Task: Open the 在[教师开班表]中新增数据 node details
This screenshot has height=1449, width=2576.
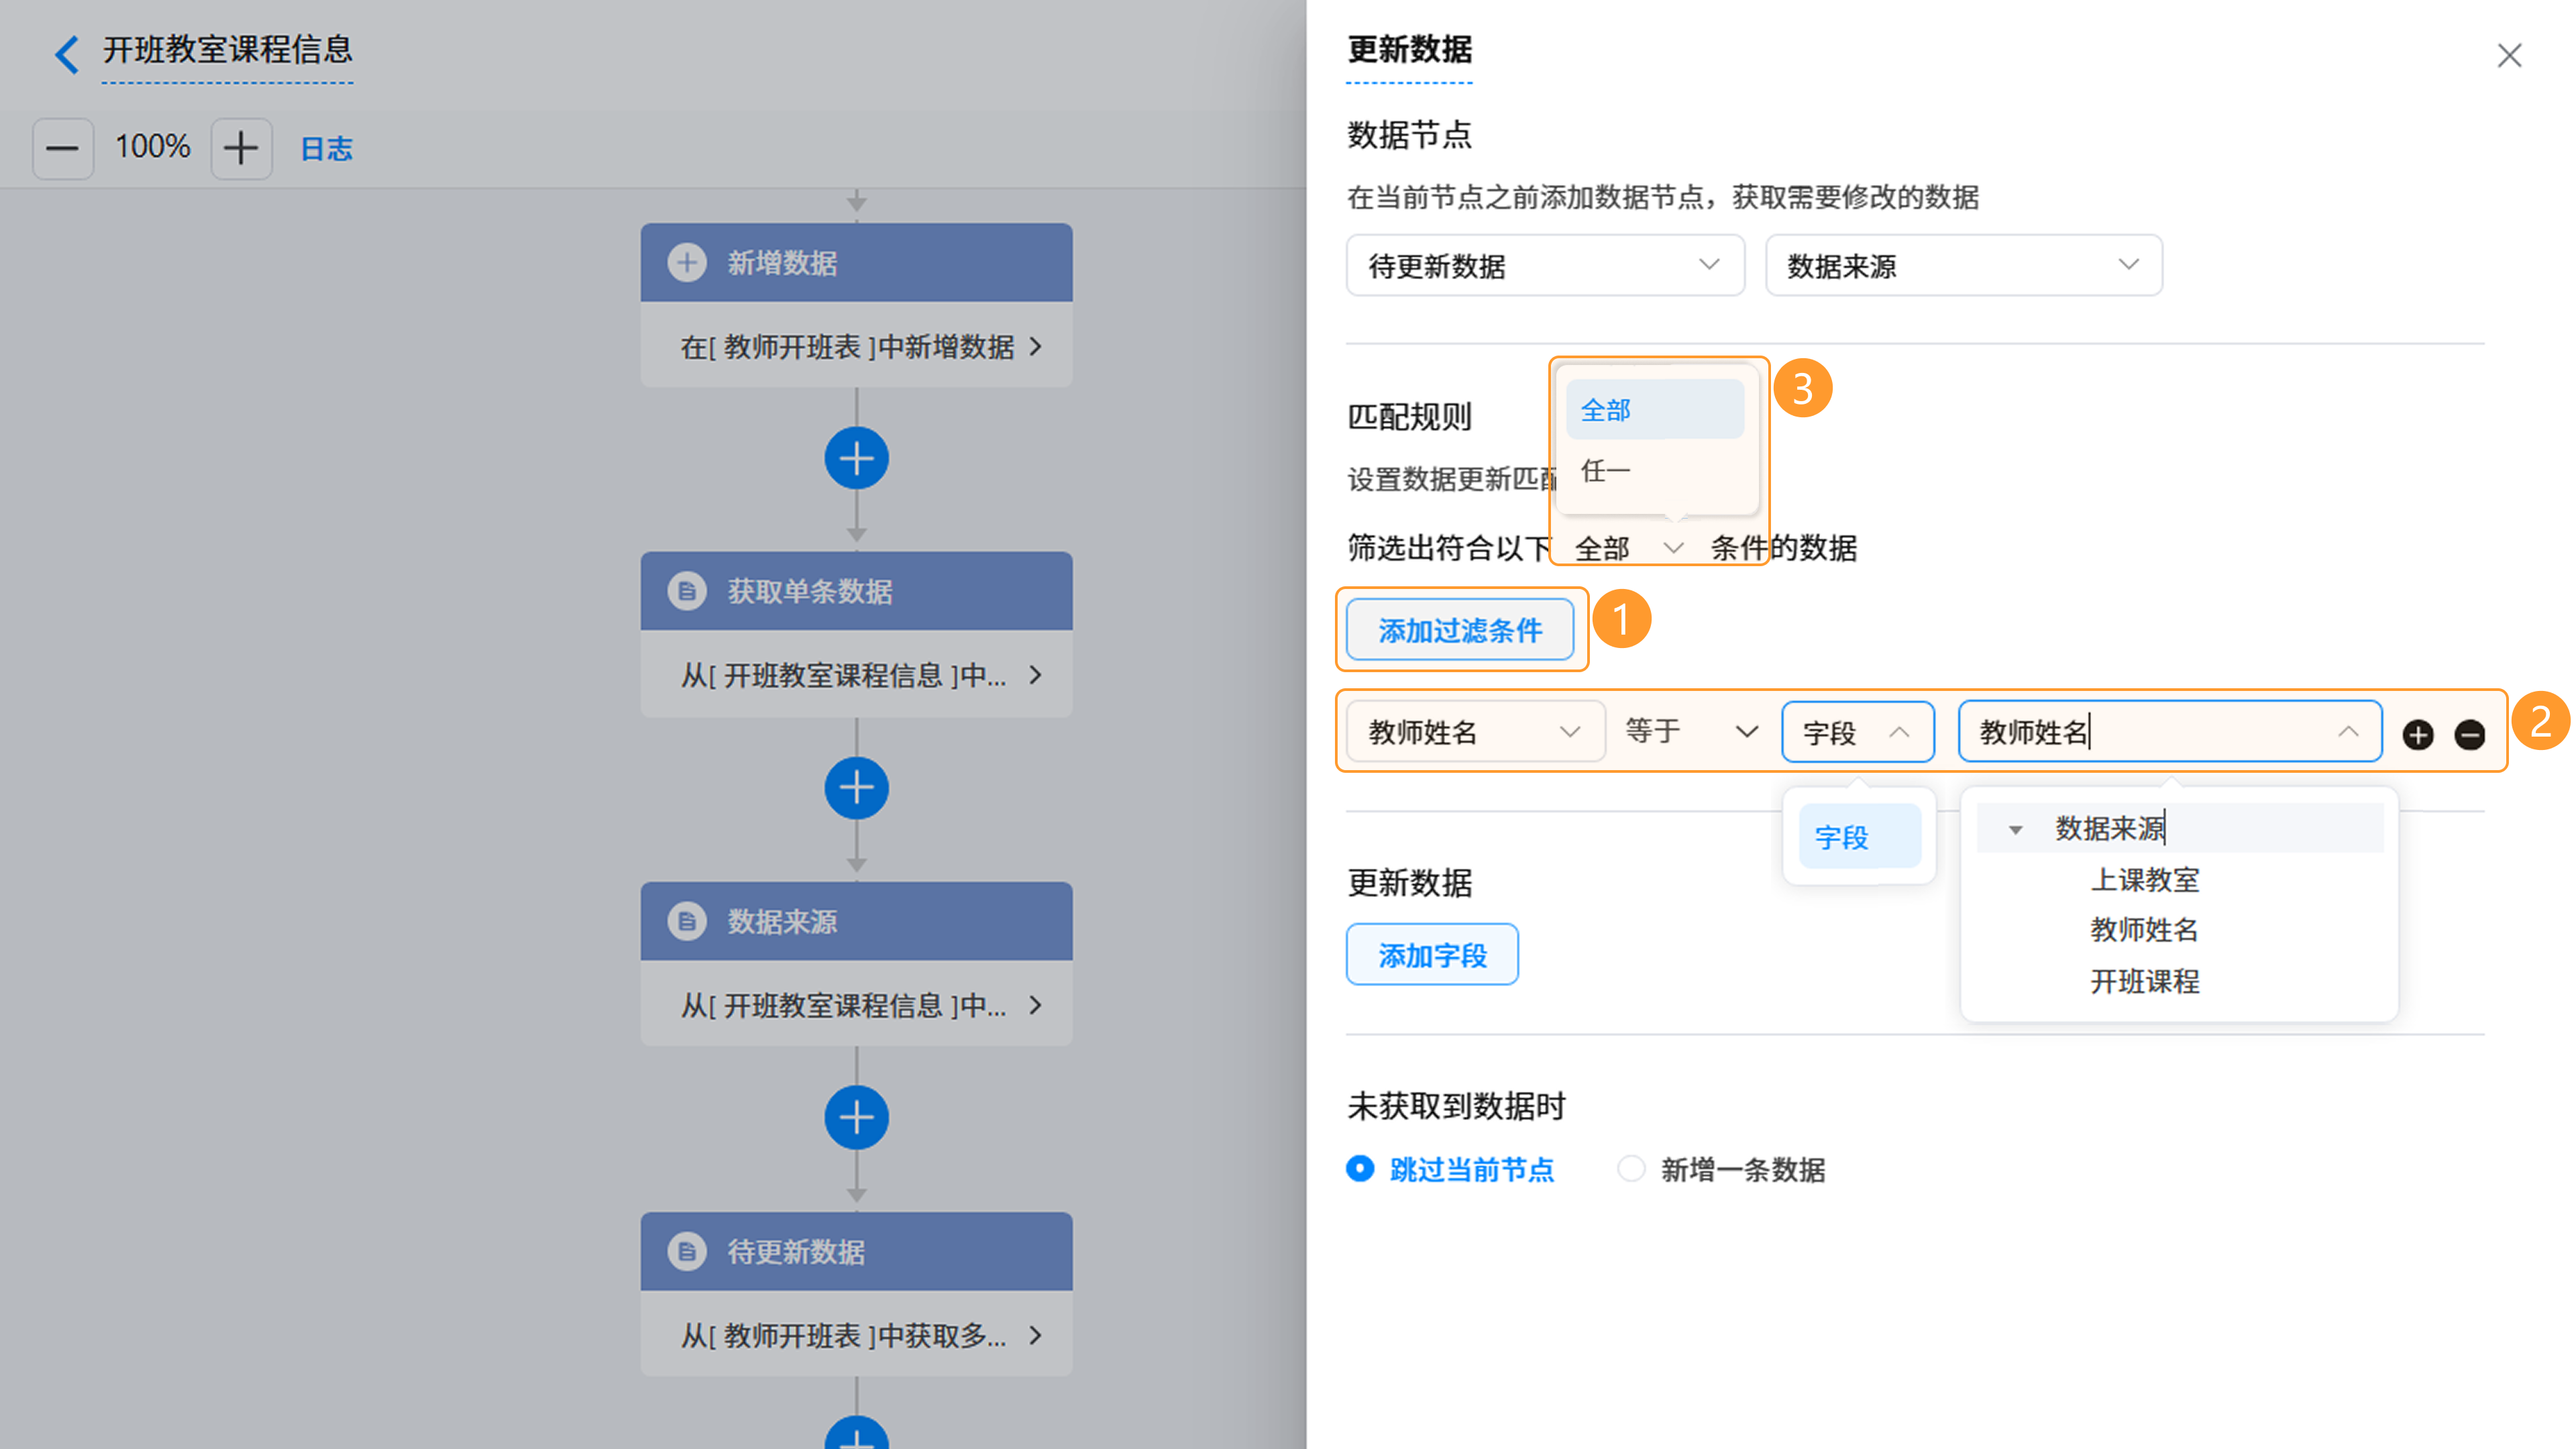Action: coord(856,346)
